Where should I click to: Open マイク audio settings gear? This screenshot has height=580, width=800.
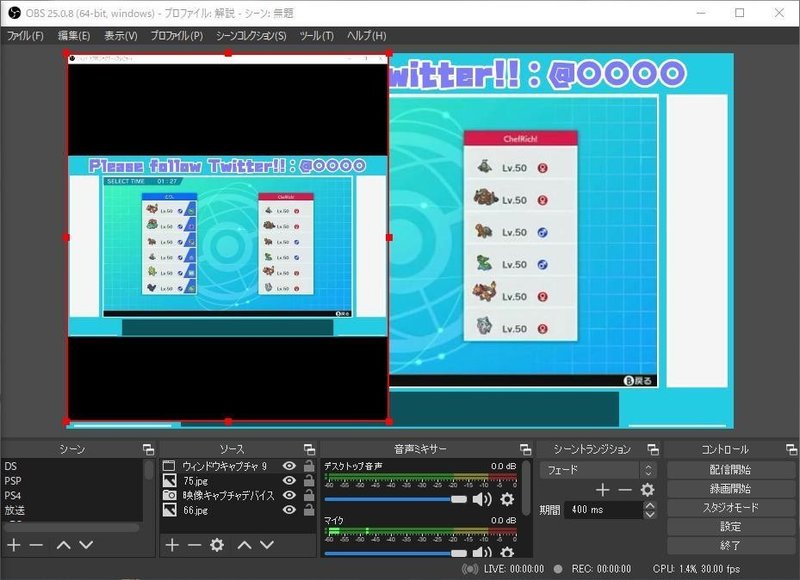(x=507, y=552)
